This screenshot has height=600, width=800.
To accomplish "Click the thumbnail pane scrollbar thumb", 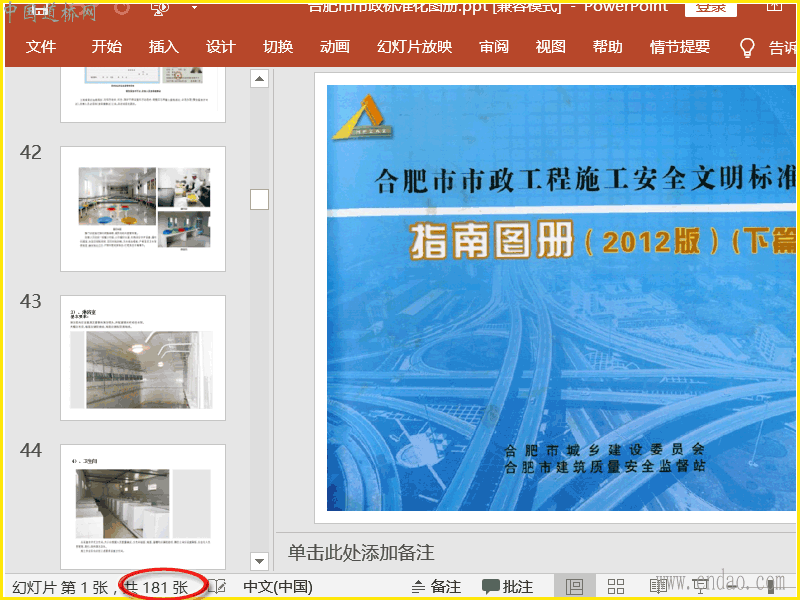I will click(259, 199).
